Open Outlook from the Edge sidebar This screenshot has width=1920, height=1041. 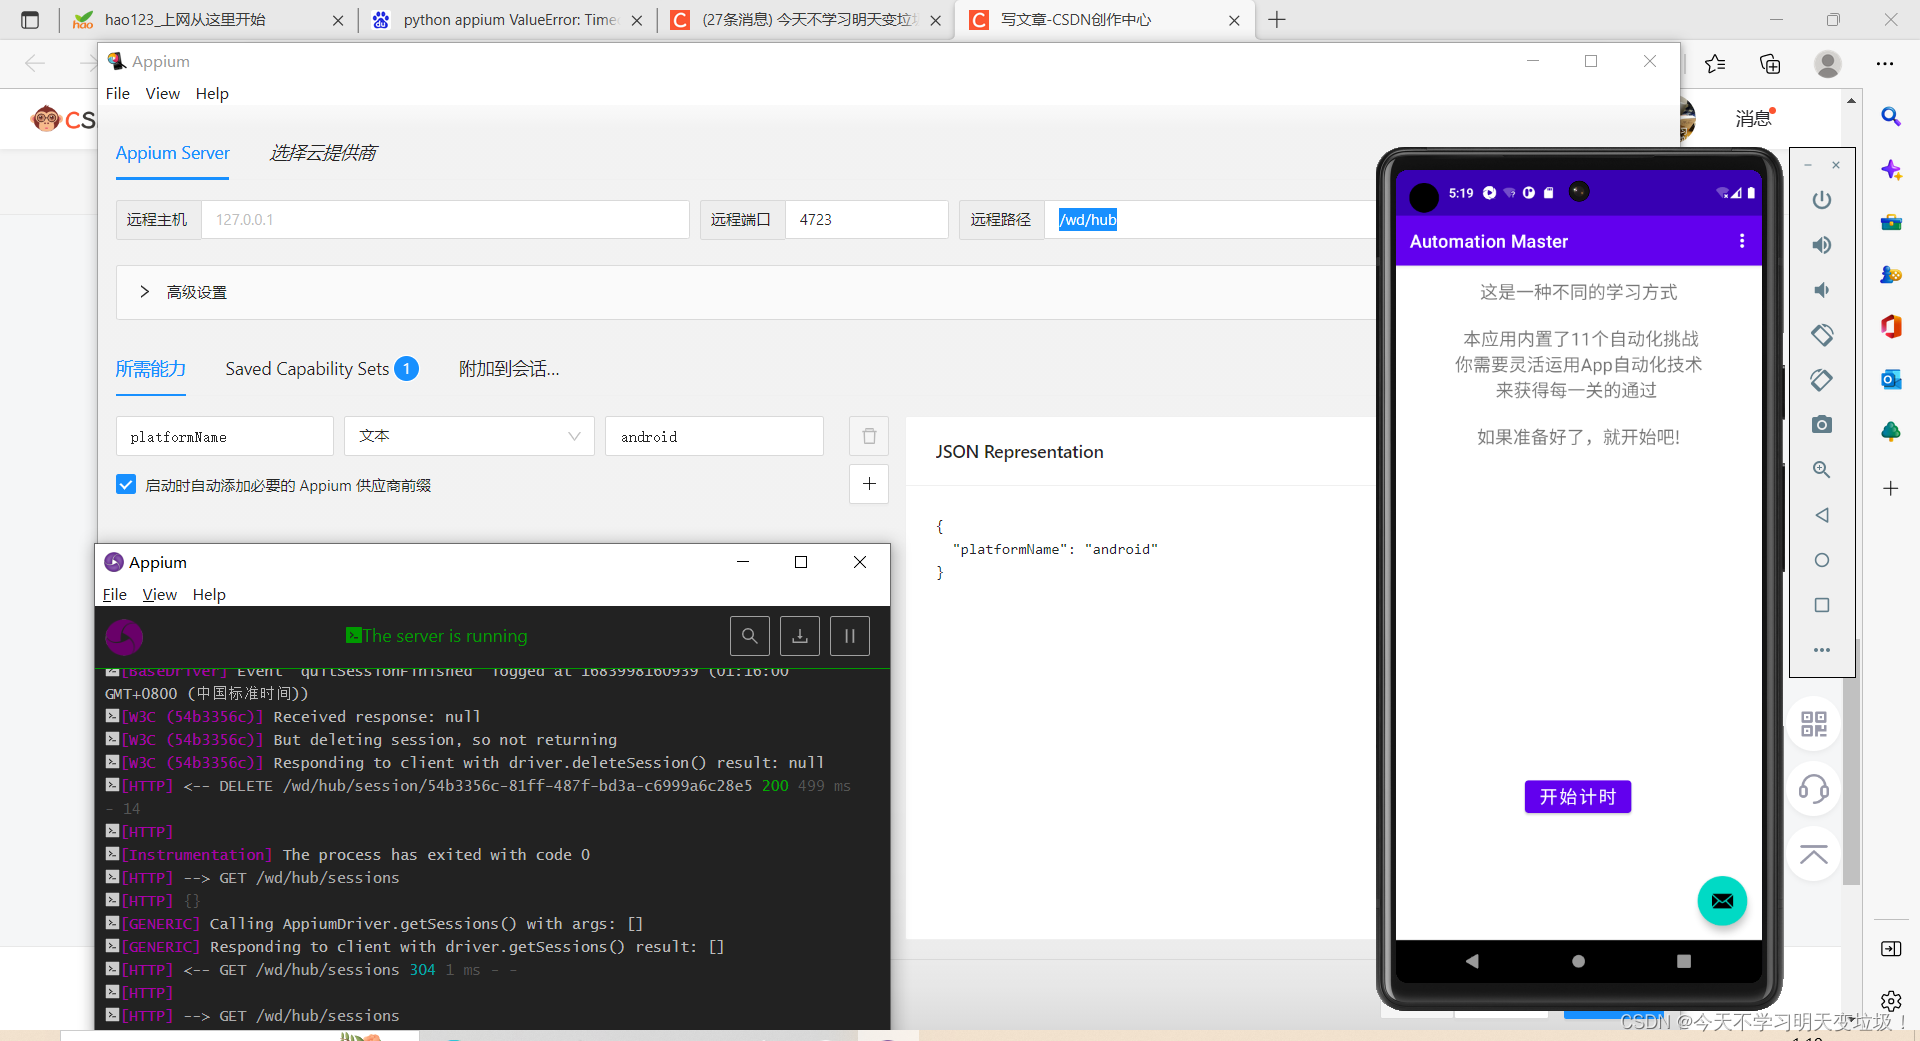click(1891, 379)
